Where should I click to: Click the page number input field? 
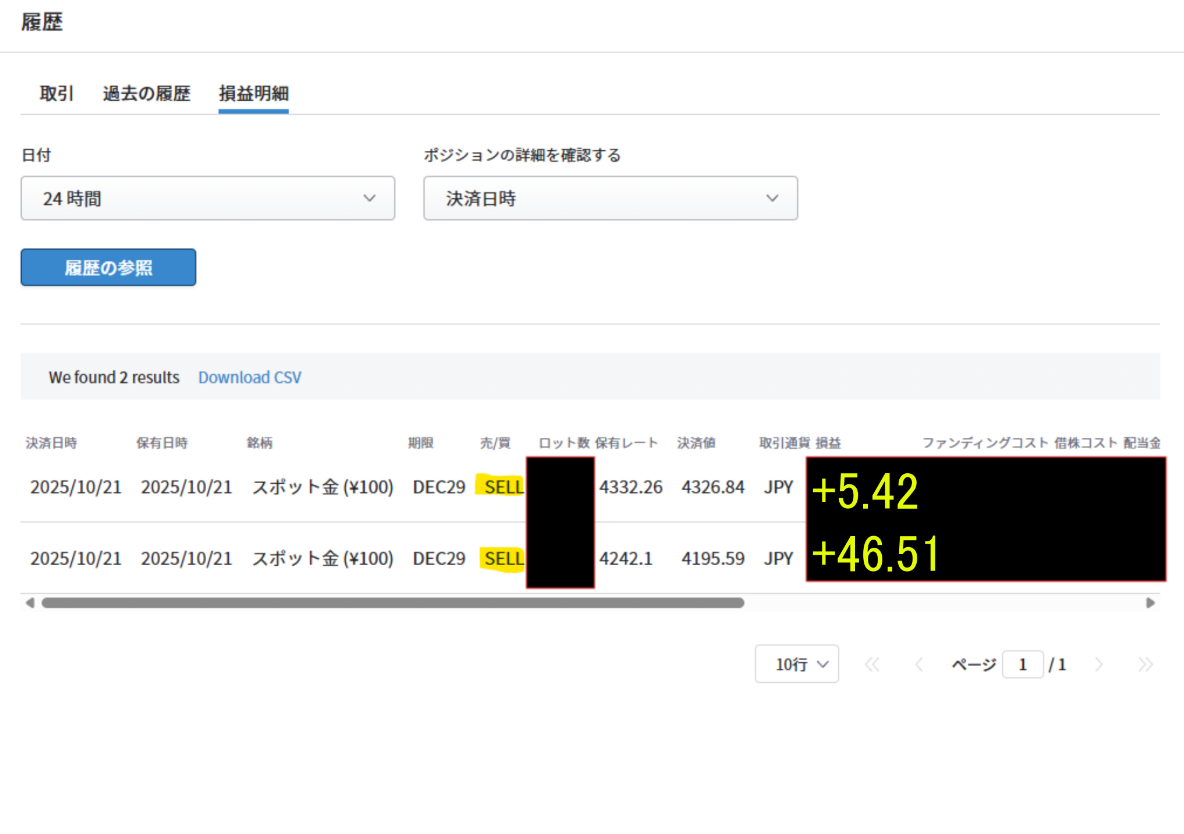click(x=1022, y=664)
